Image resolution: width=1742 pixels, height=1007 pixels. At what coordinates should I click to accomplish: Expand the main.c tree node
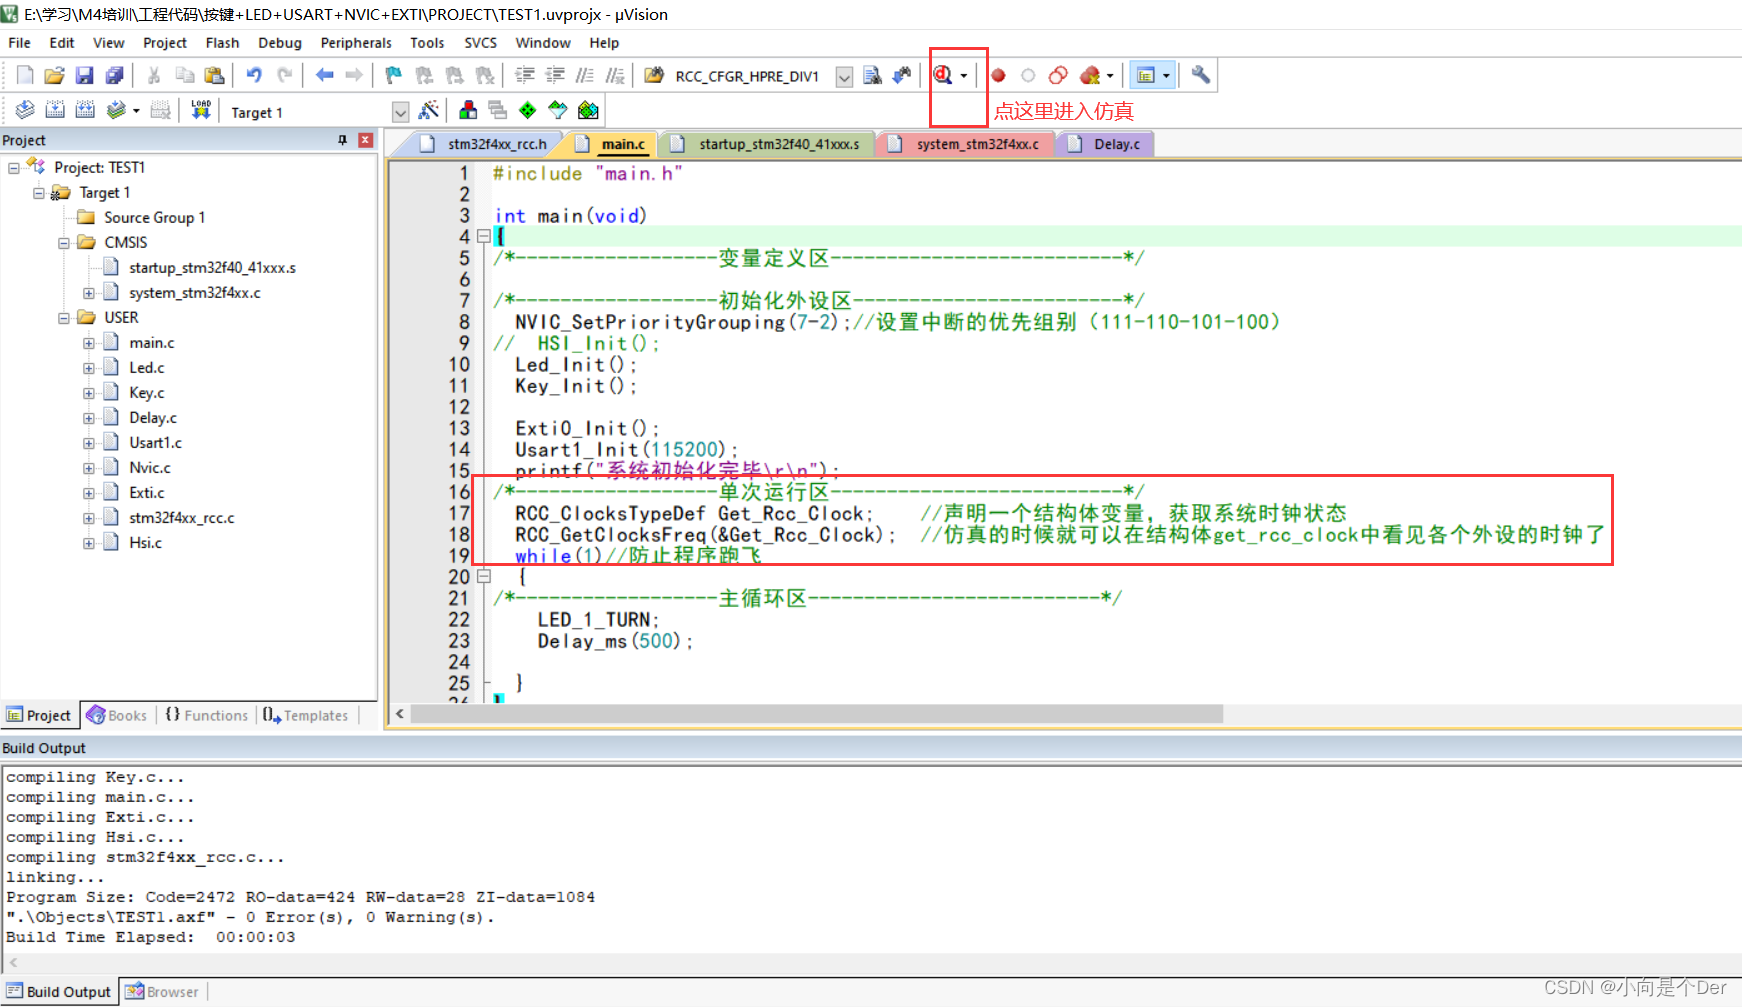tap(89, 343)
